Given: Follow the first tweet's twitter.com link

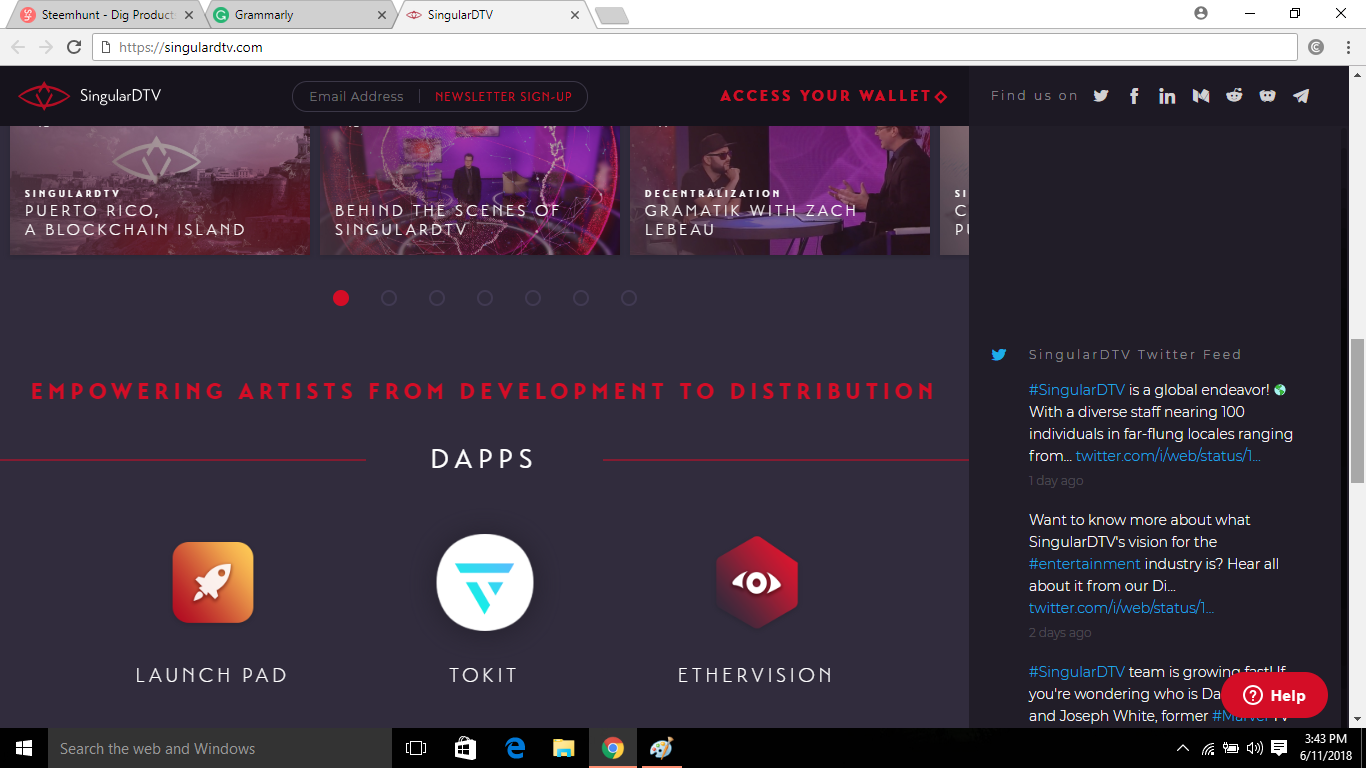Looking at the screenshot, I should (x=1168, y=456).
